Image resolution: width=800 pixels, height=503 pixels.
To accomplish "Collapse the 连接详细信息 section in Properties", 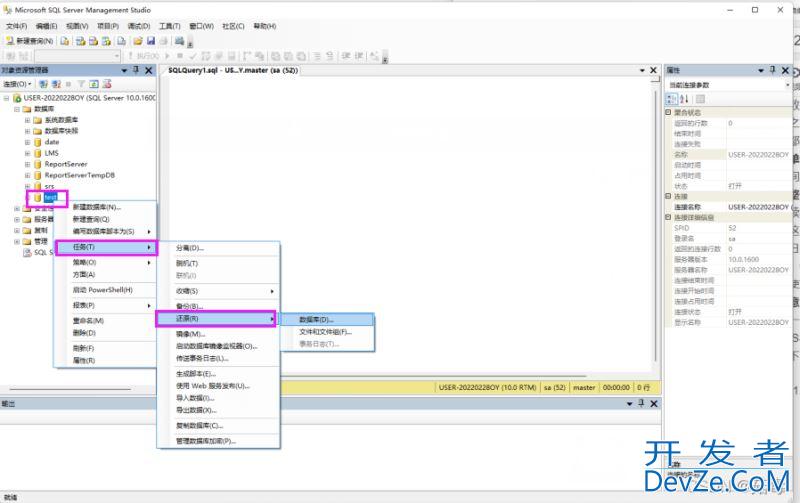I will 668,217.
